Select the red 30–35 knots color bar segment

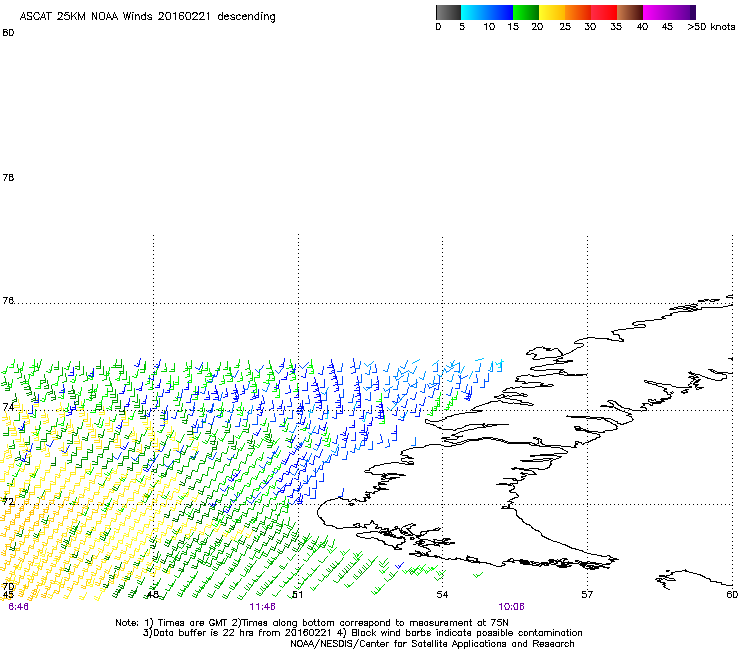coord(604,12)
